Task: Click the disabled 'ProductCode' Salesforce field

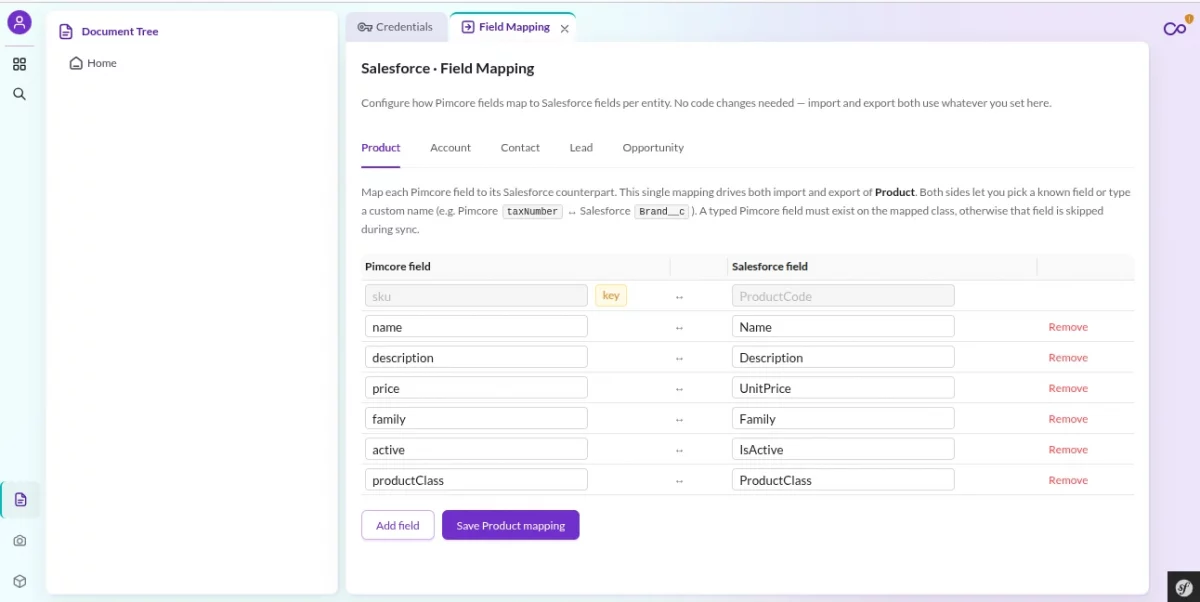Action: pyautogui.click(x=843, y=296)
